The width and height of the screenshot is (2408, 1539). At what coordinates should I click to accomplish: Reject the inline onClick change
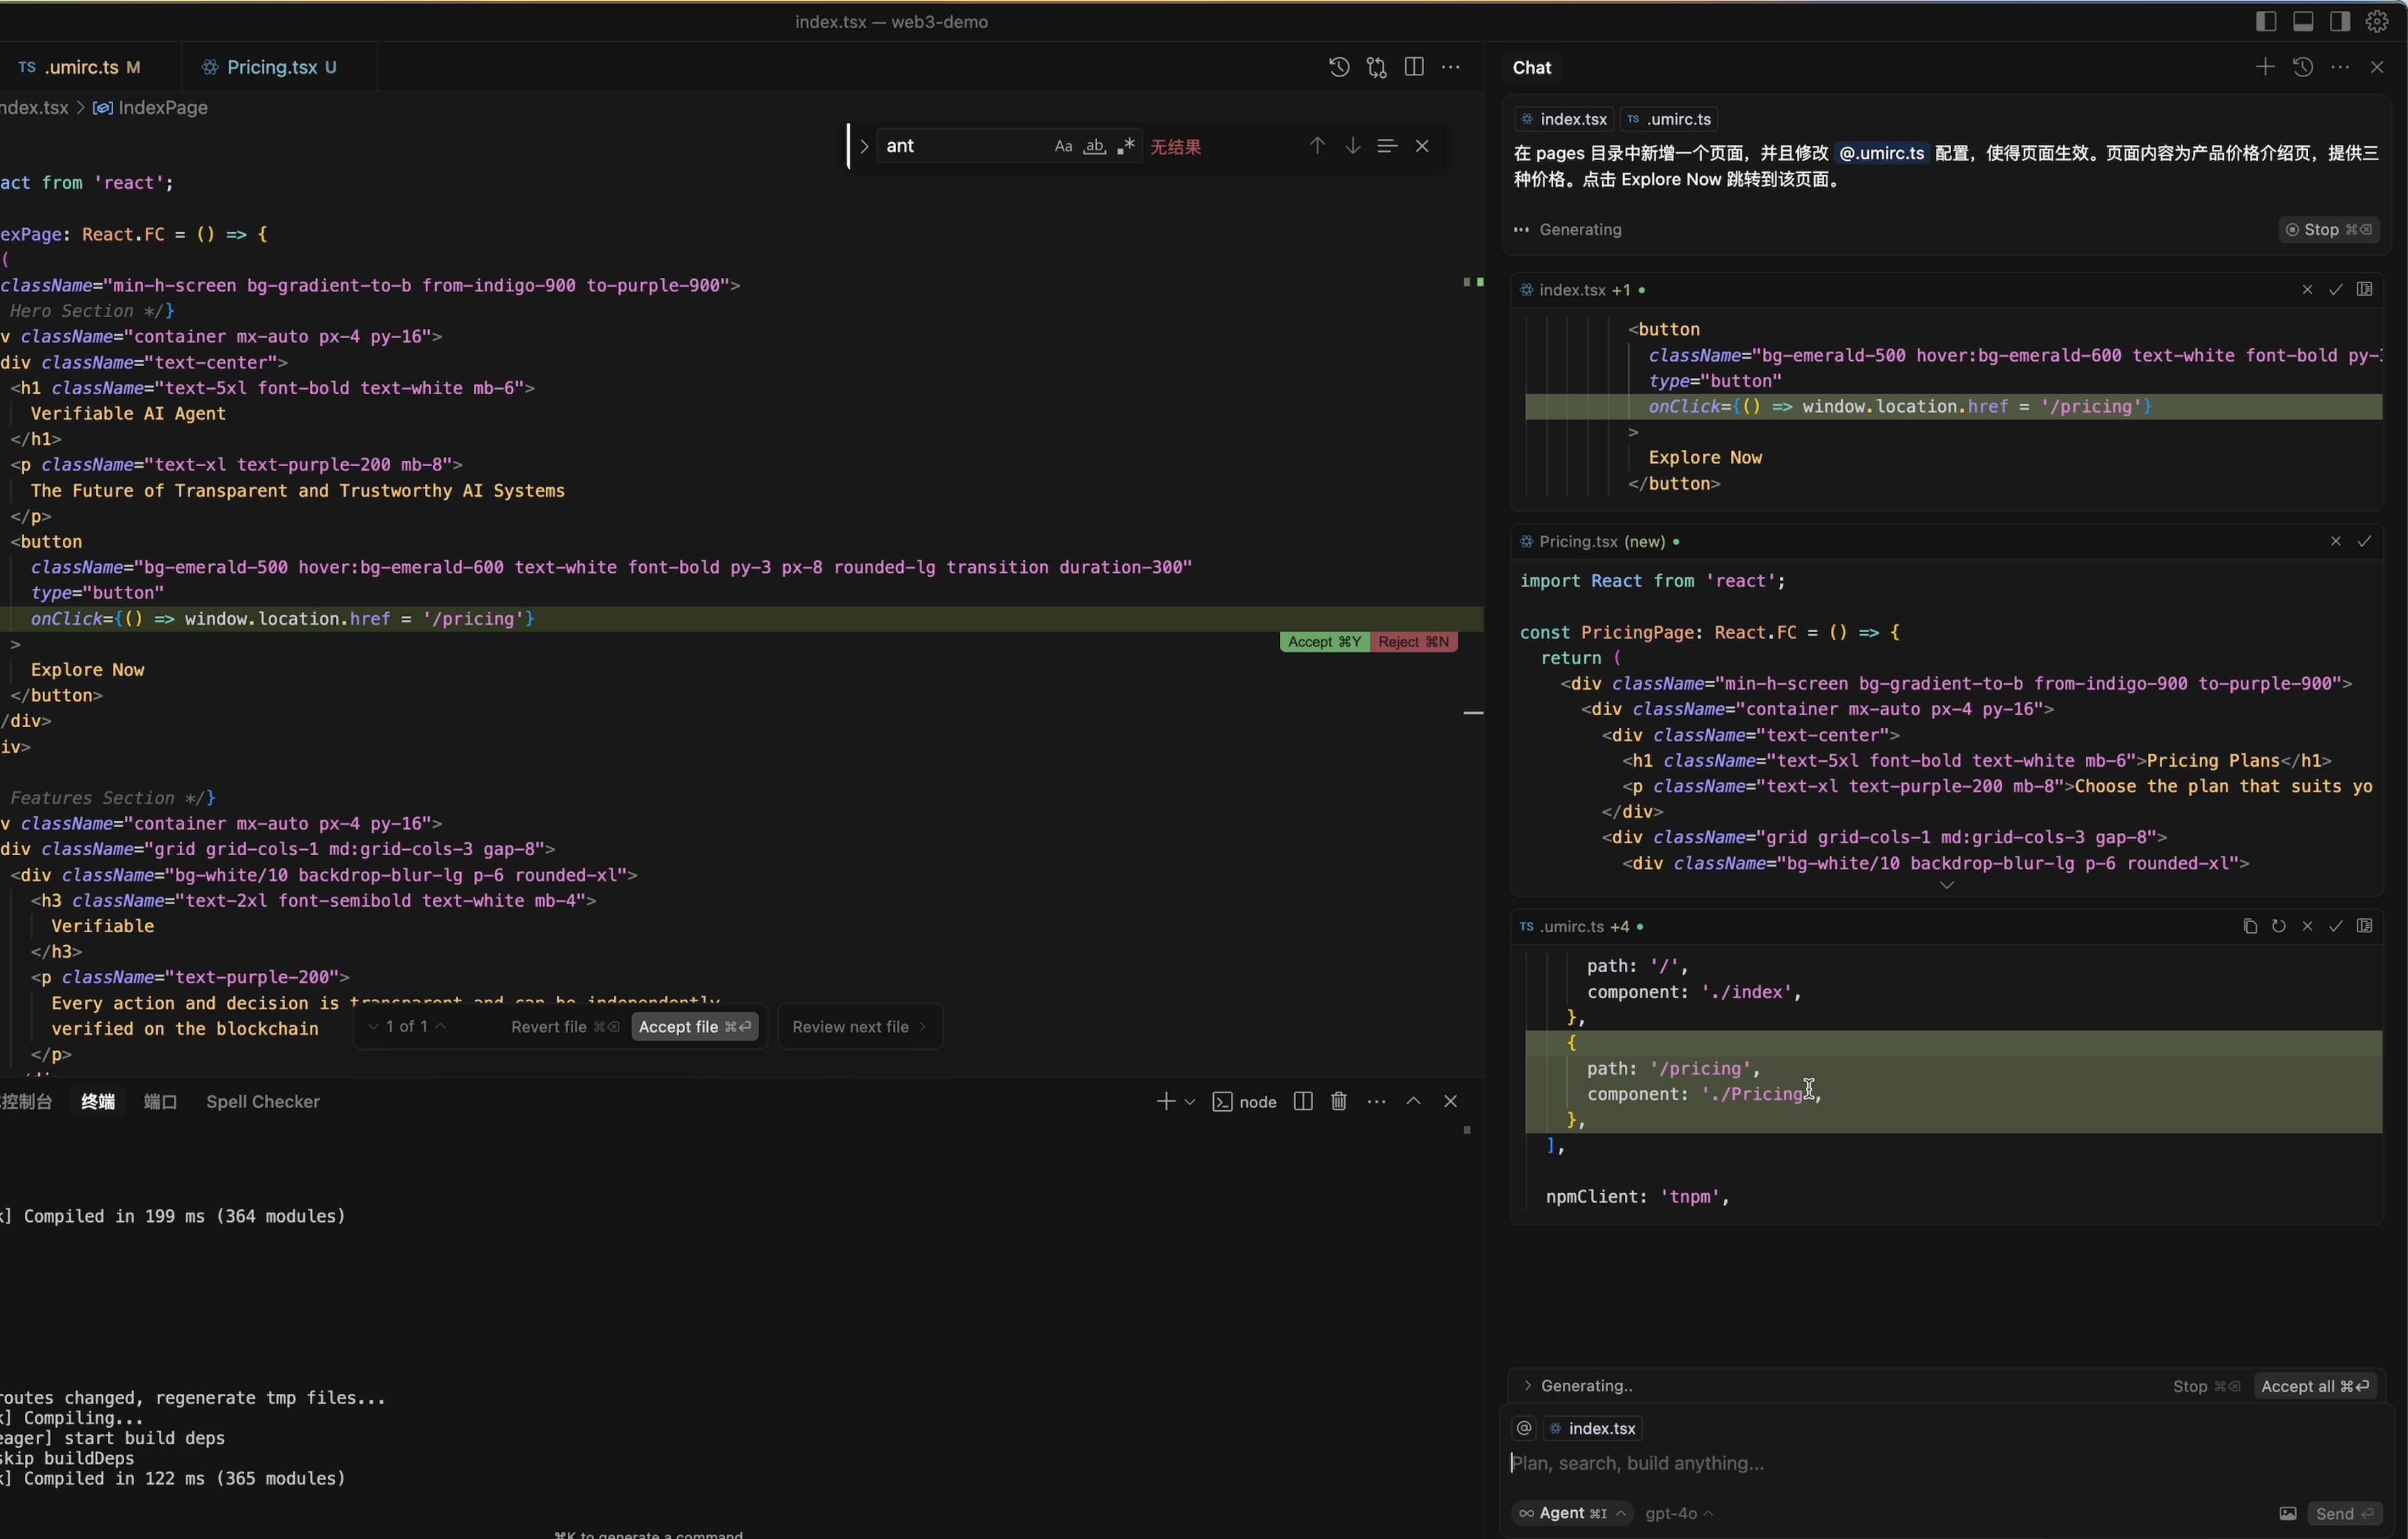[x=1414, y=642]
